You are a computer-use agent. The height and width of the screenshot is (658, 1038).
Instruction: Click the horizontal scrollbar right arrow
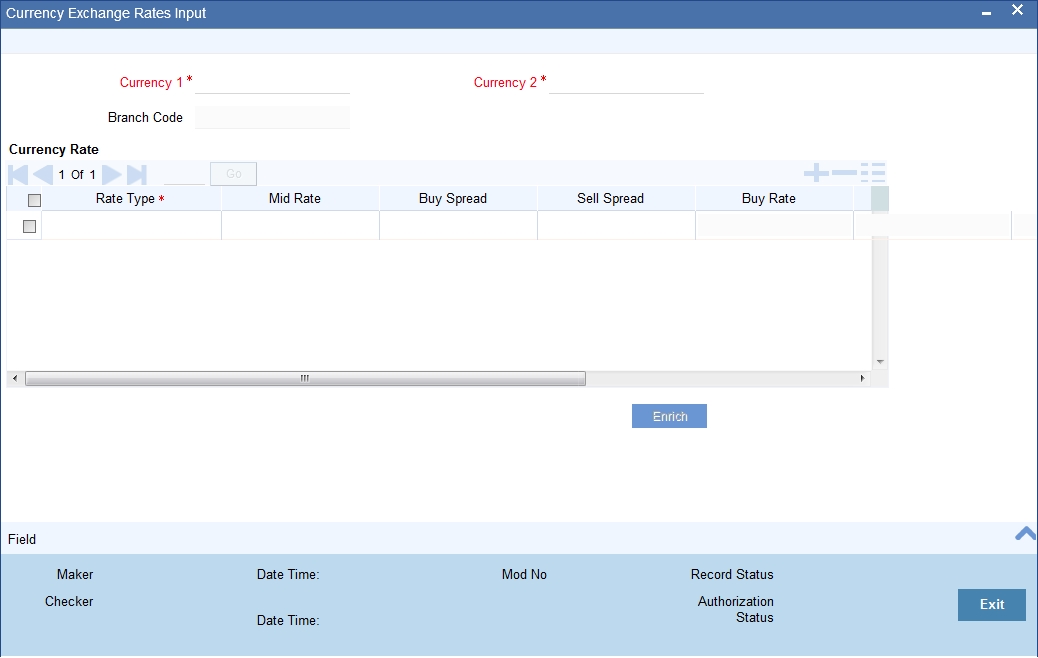point(862,379)
